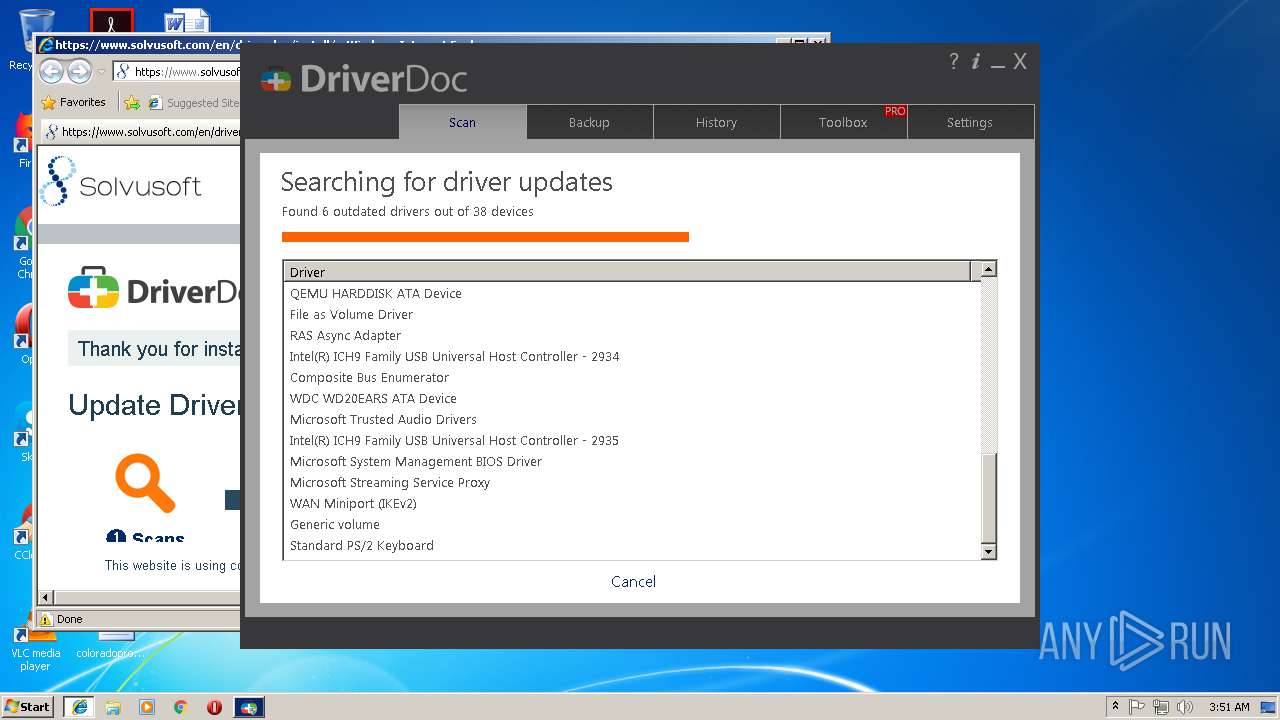Click the Internet Explorer address bar
This screenshot has width=1280, height=720.
click(177, 71)
